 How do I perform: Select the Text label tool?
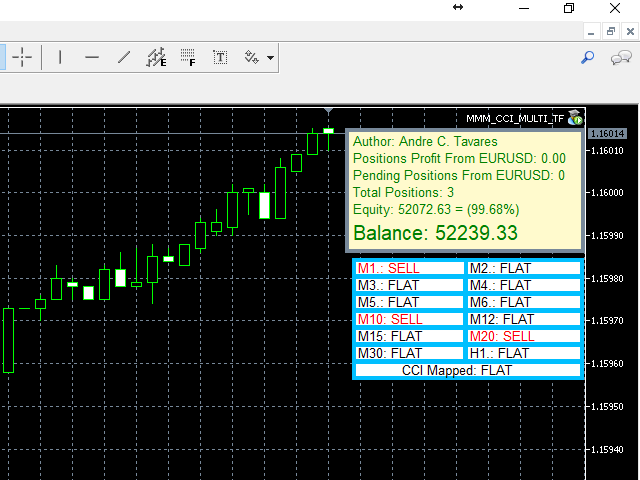pyautogui.click(x=220, y=57)
